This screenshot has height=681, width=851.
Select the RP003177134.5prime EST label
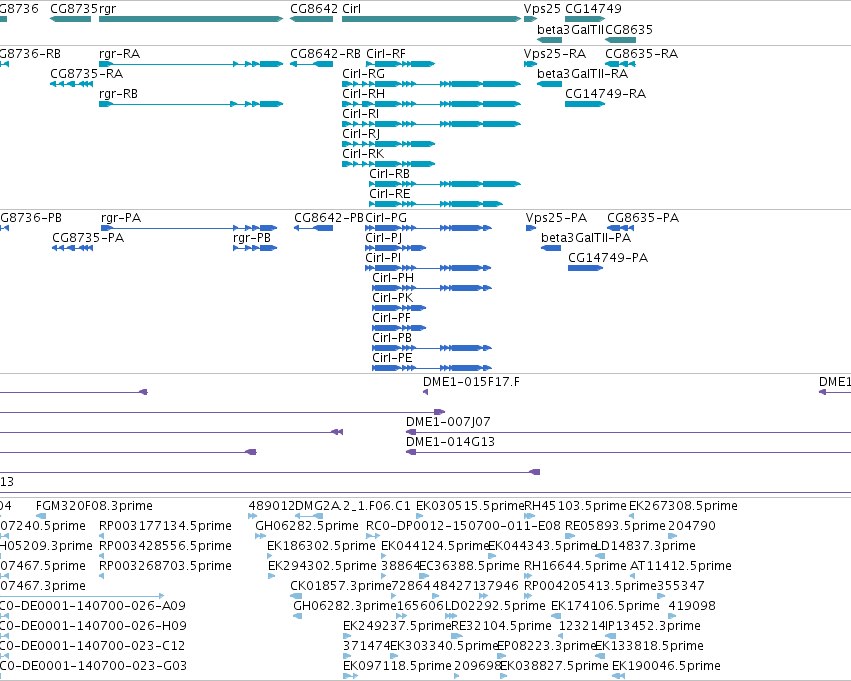(166, 526)
